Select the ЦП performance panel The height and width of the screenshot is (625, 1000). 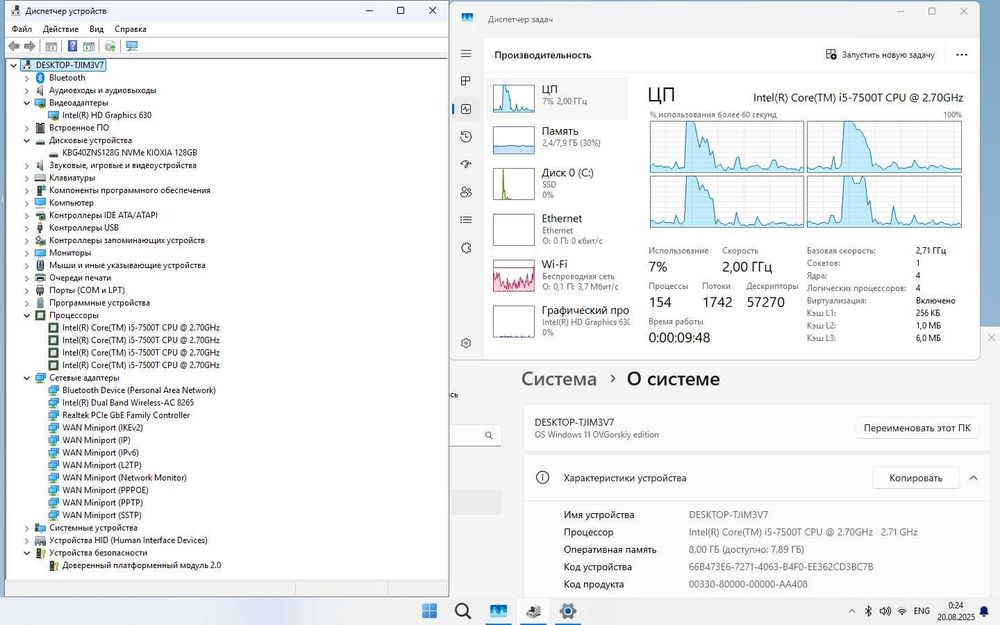click(557, 98)
